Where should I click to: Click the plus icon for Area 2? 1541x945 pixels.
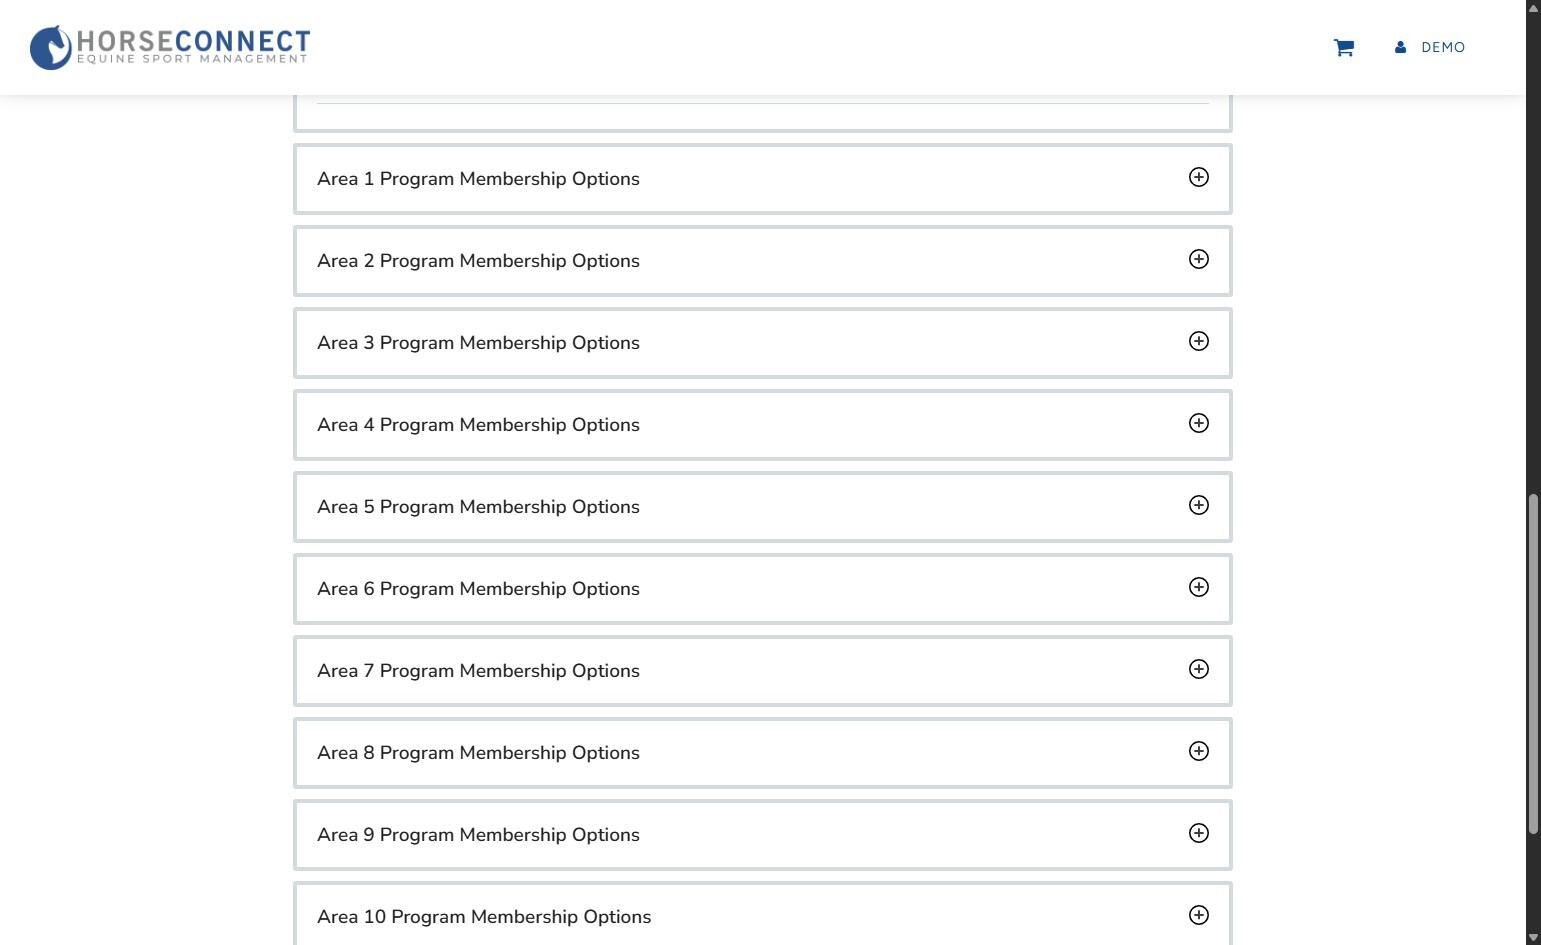1198,259
